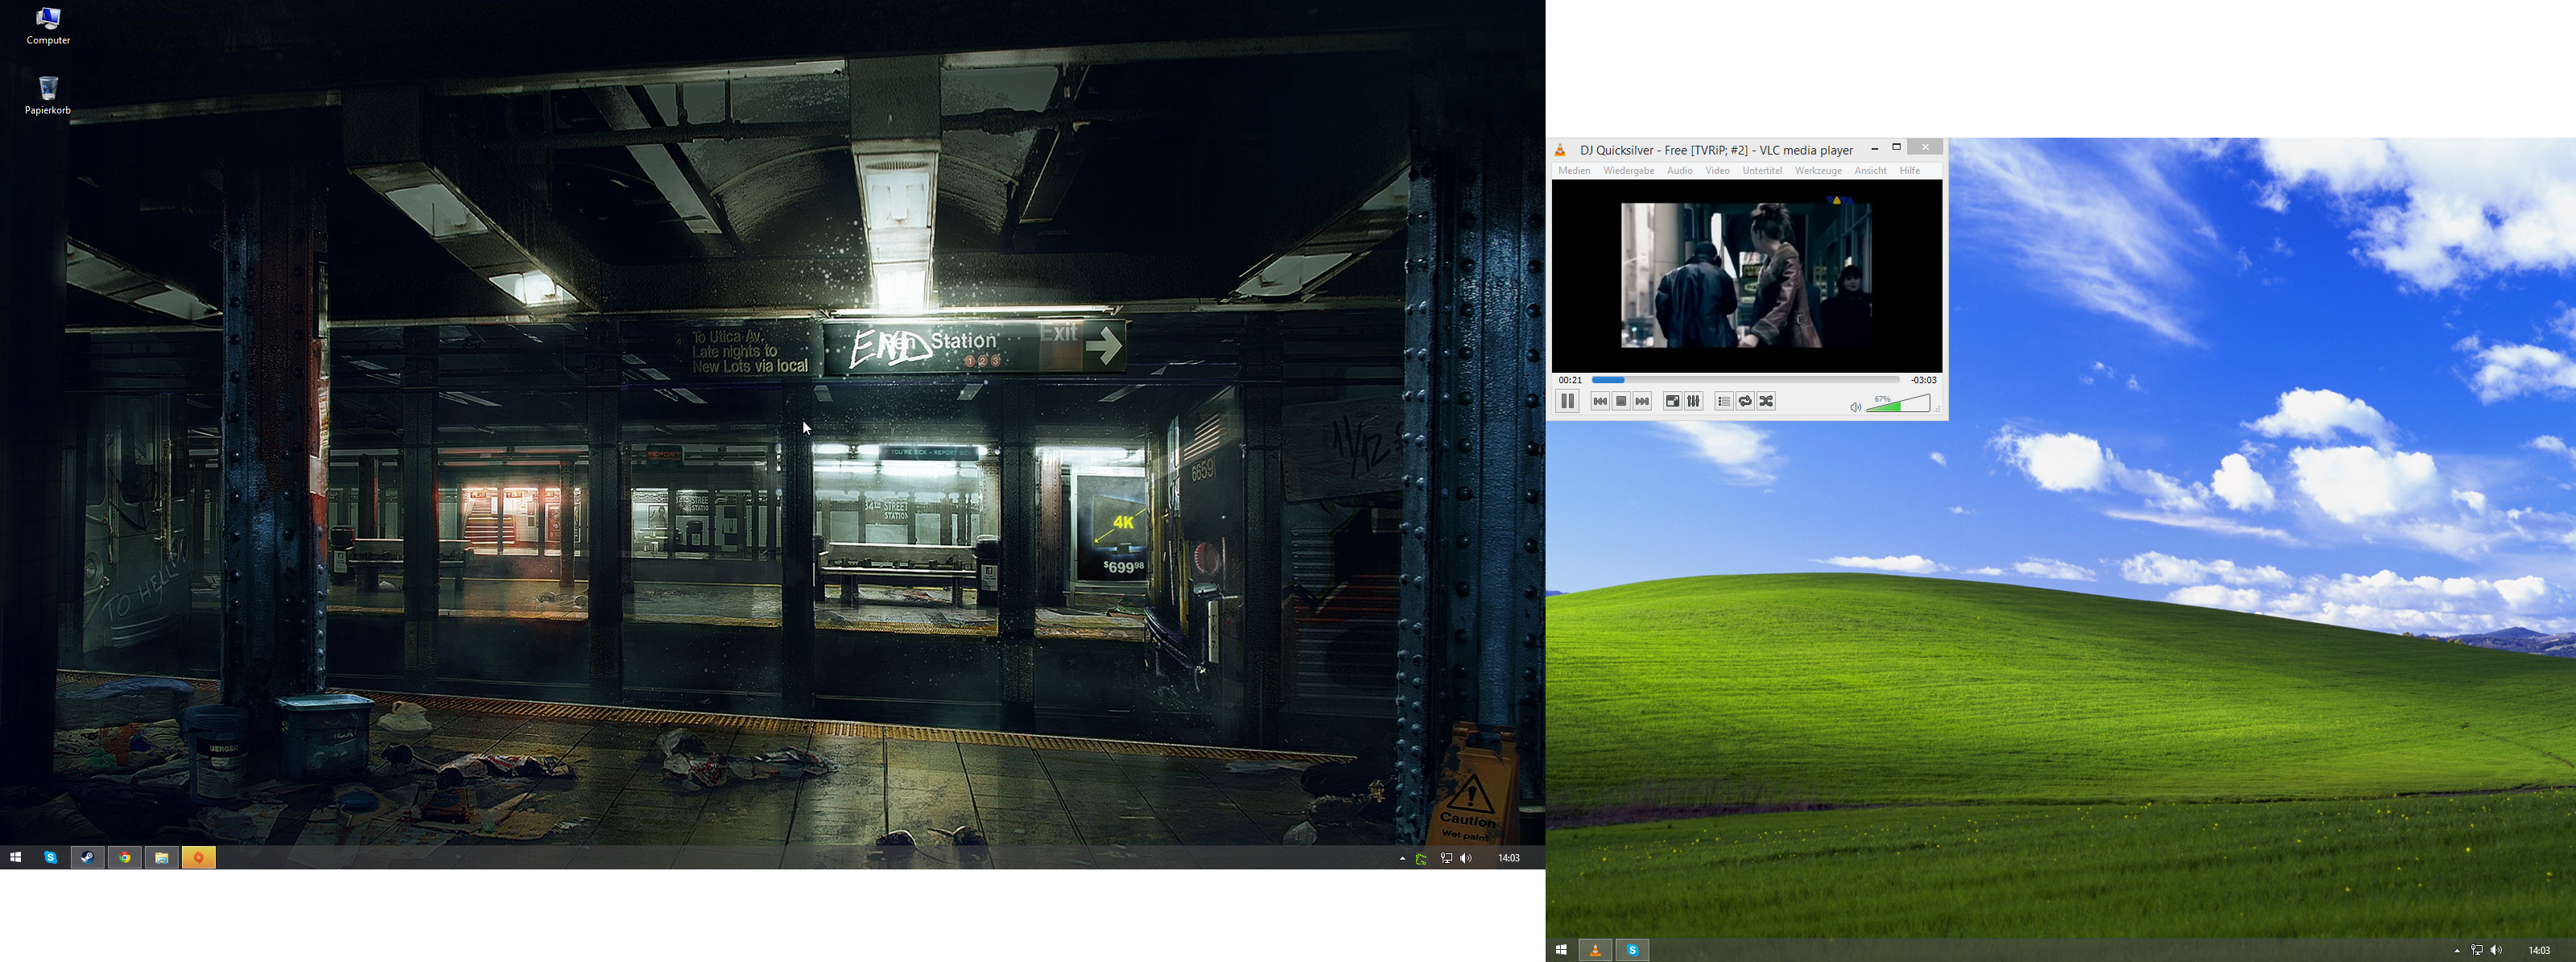
Task: Click the right taskbar clock 14:03
Action: pyautogui.click(x=2539, y=951)
